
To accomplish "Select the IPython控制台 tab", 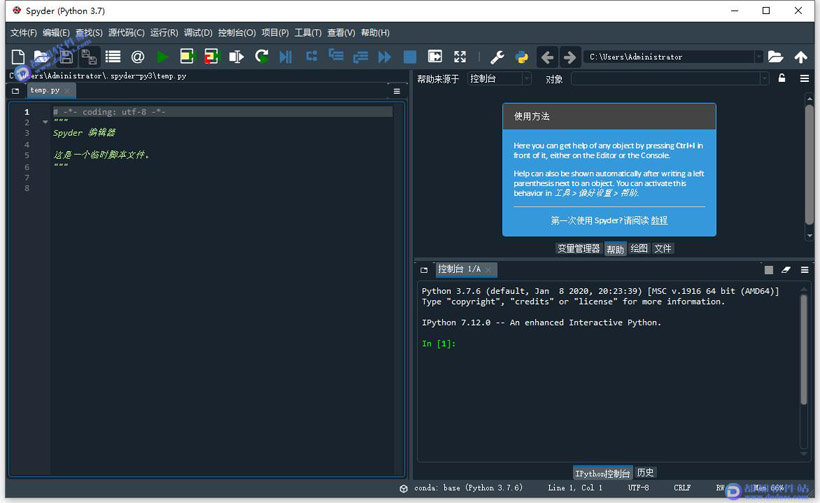I will (x=602, y=473).
